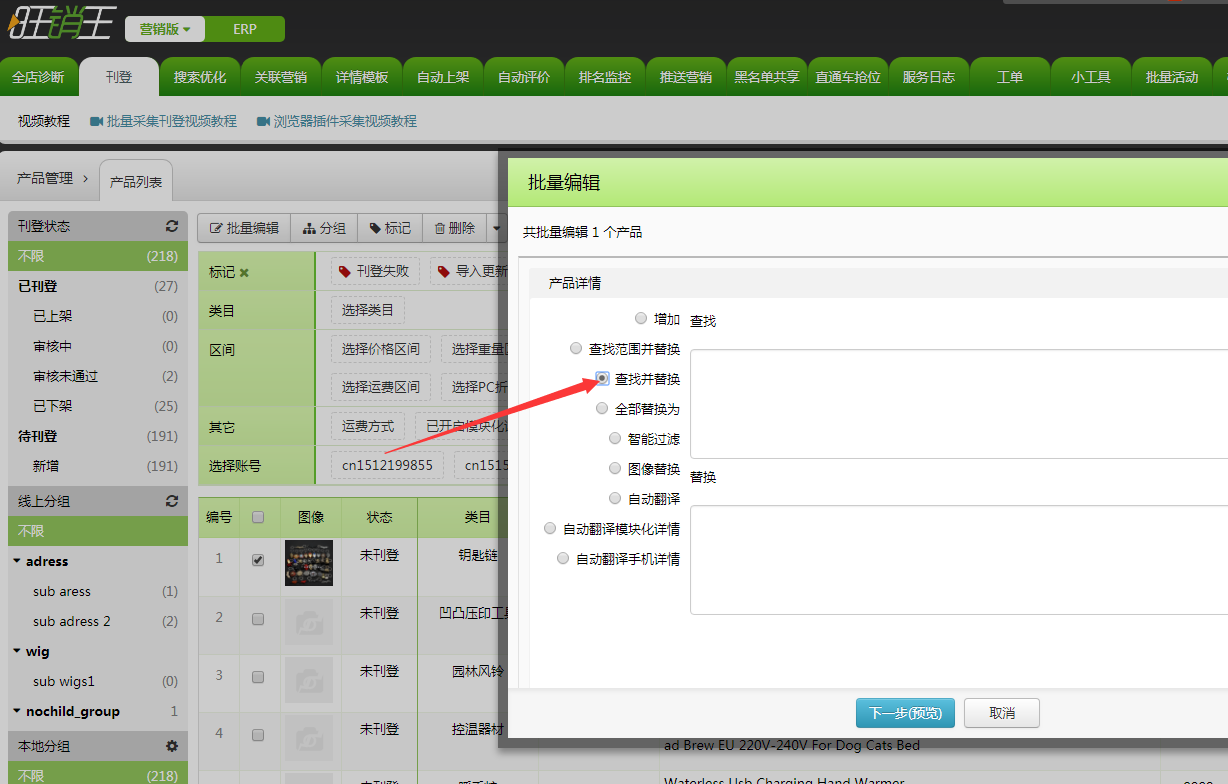Filter by 已下架 status

click(x=97, y=406)
